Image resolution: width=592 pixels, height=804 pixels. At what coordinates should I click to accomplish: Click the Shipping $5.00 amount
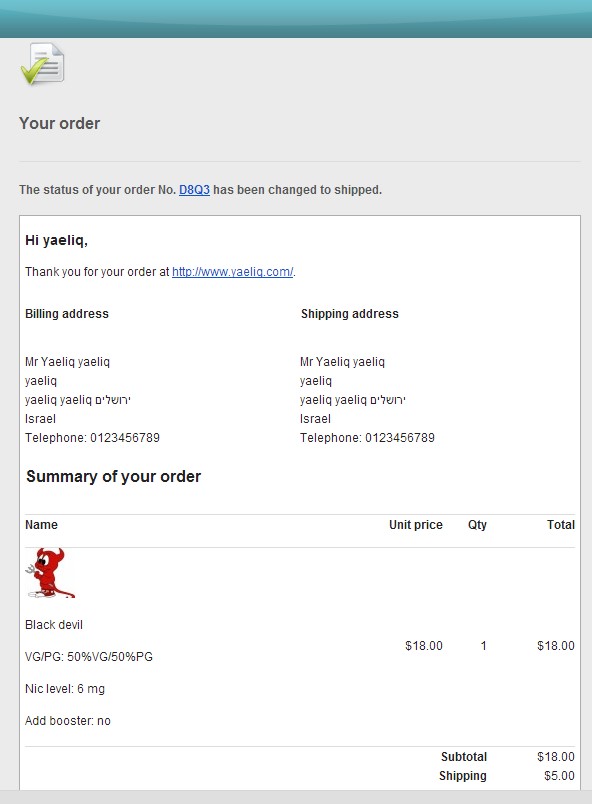(560, 776)
